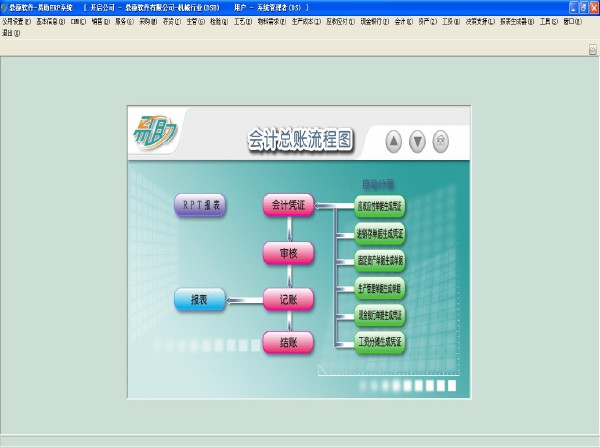Image resolution: width=600 pixels, height=447 pixels.
Task: Open 生产管理单据生成 green button
Action: [x=380, y=288]
